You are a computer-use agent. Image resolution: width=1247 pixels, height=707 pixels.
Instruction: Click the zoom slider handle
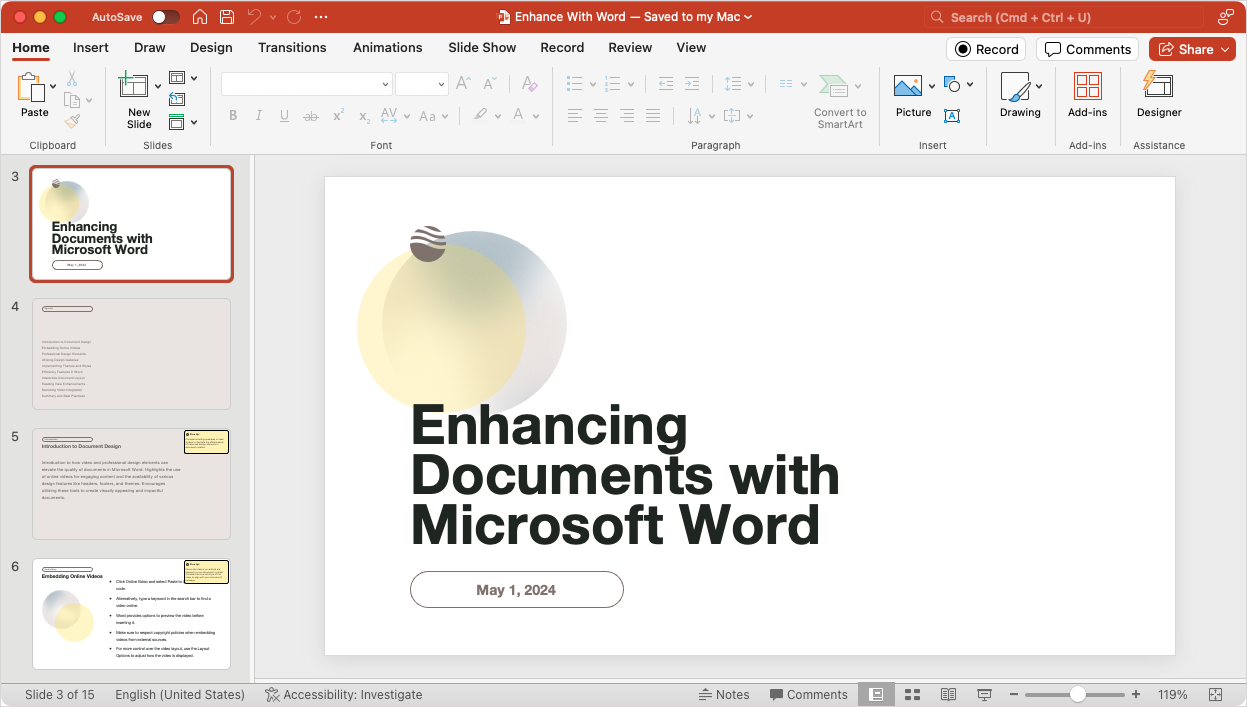[x=1077, y=694]
